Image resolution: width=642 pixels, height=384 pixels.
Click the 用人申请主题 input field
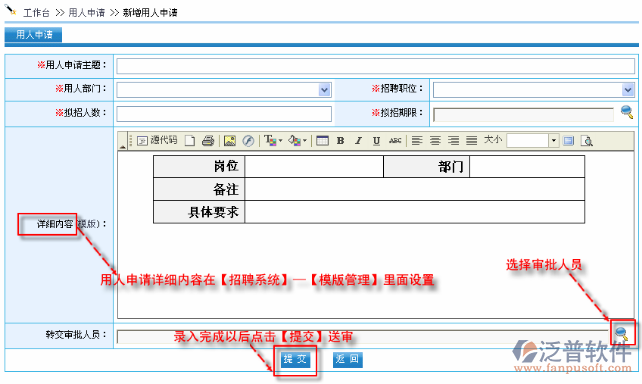[375, 66]
